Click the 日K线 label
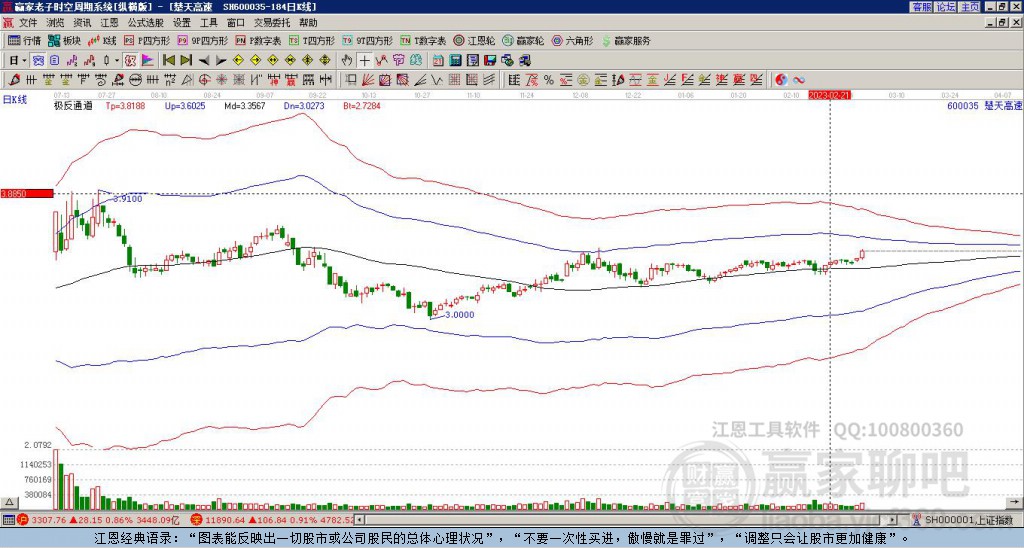This screenshot has width=1024, height=548. tap(15, 99)
